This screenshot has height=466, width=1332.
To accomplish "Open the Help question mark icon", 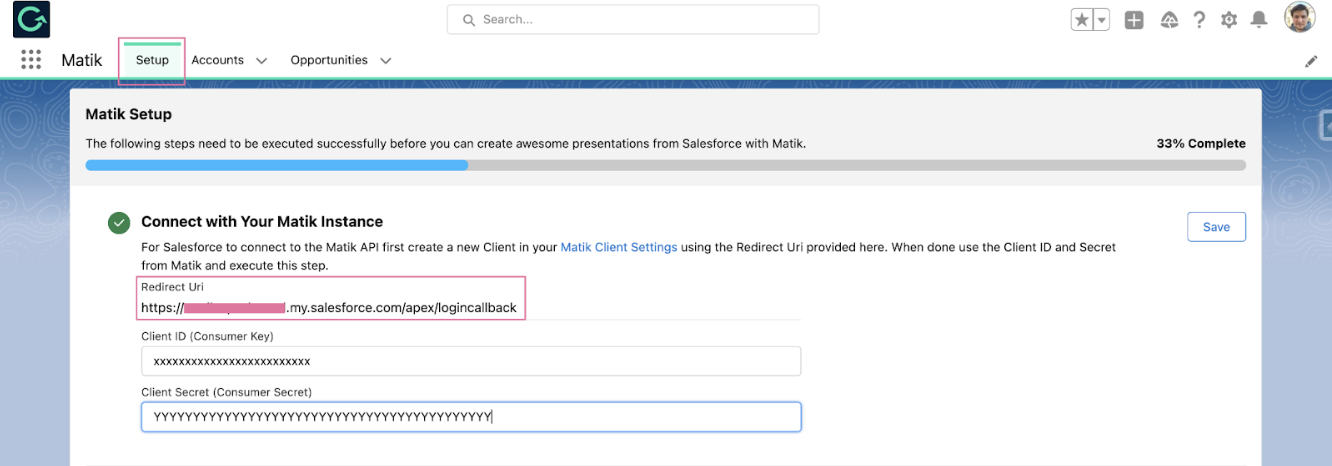I will (x=1199, y=20).
